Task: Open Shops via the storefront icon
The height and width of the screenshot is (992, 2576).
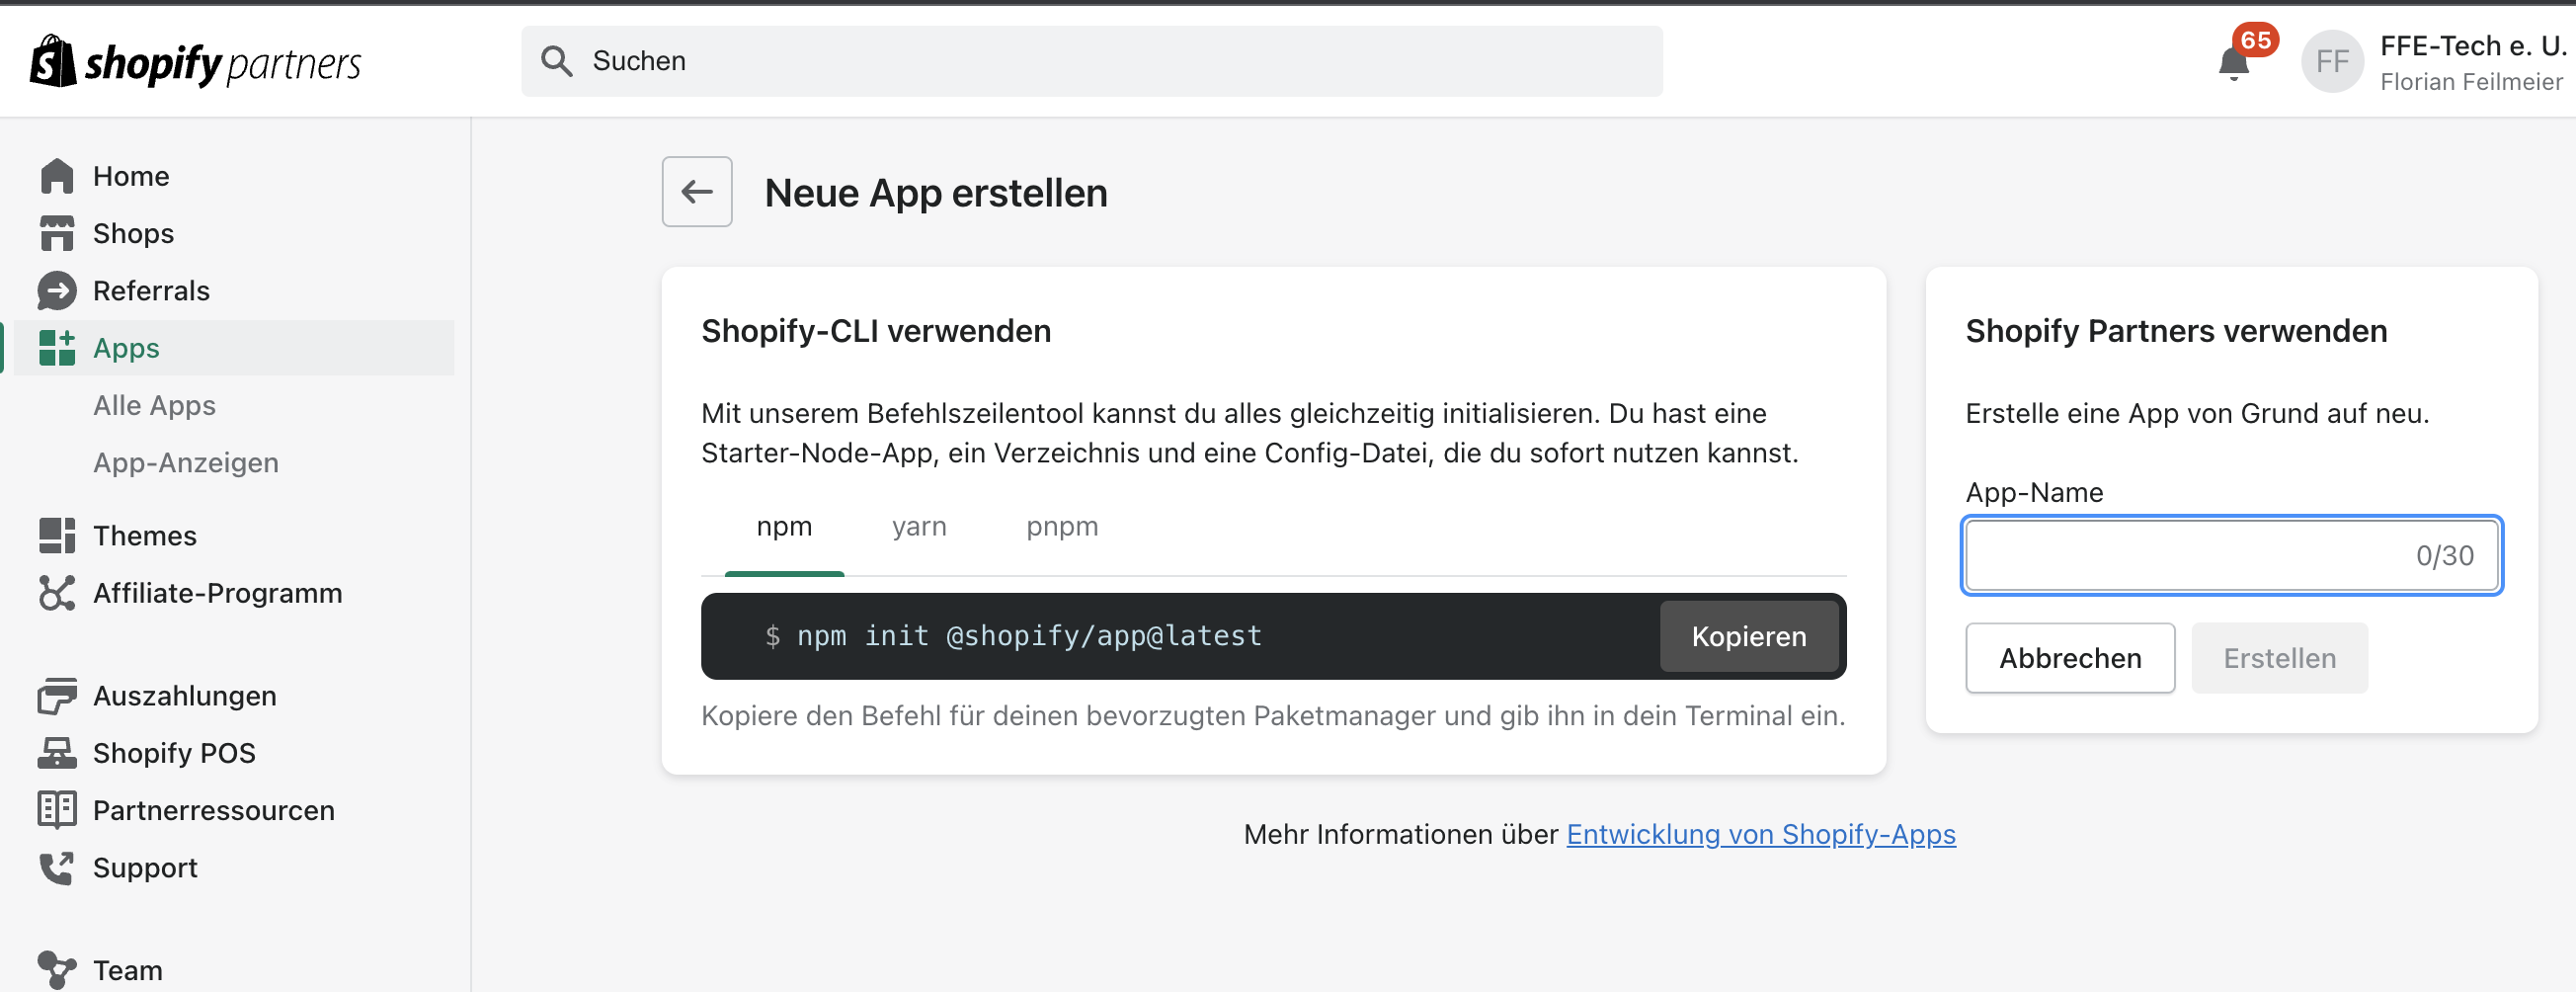Action: pyautogui.click(x=57, y=233)
